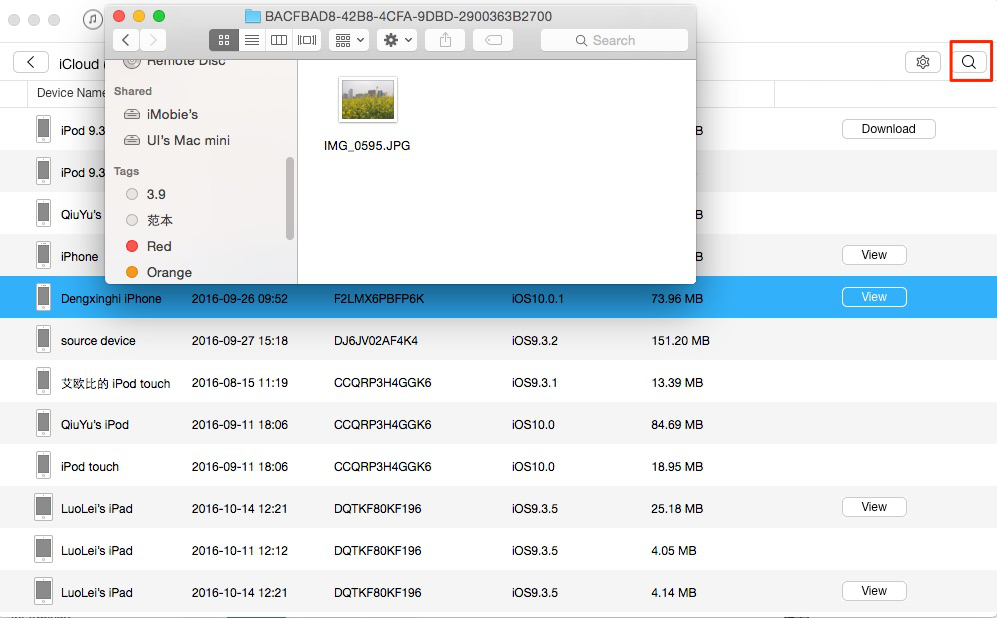Select iMobie's shared computer in sidebar
Image resolution: width=997 pixels, height=618 pixels.
172,115
